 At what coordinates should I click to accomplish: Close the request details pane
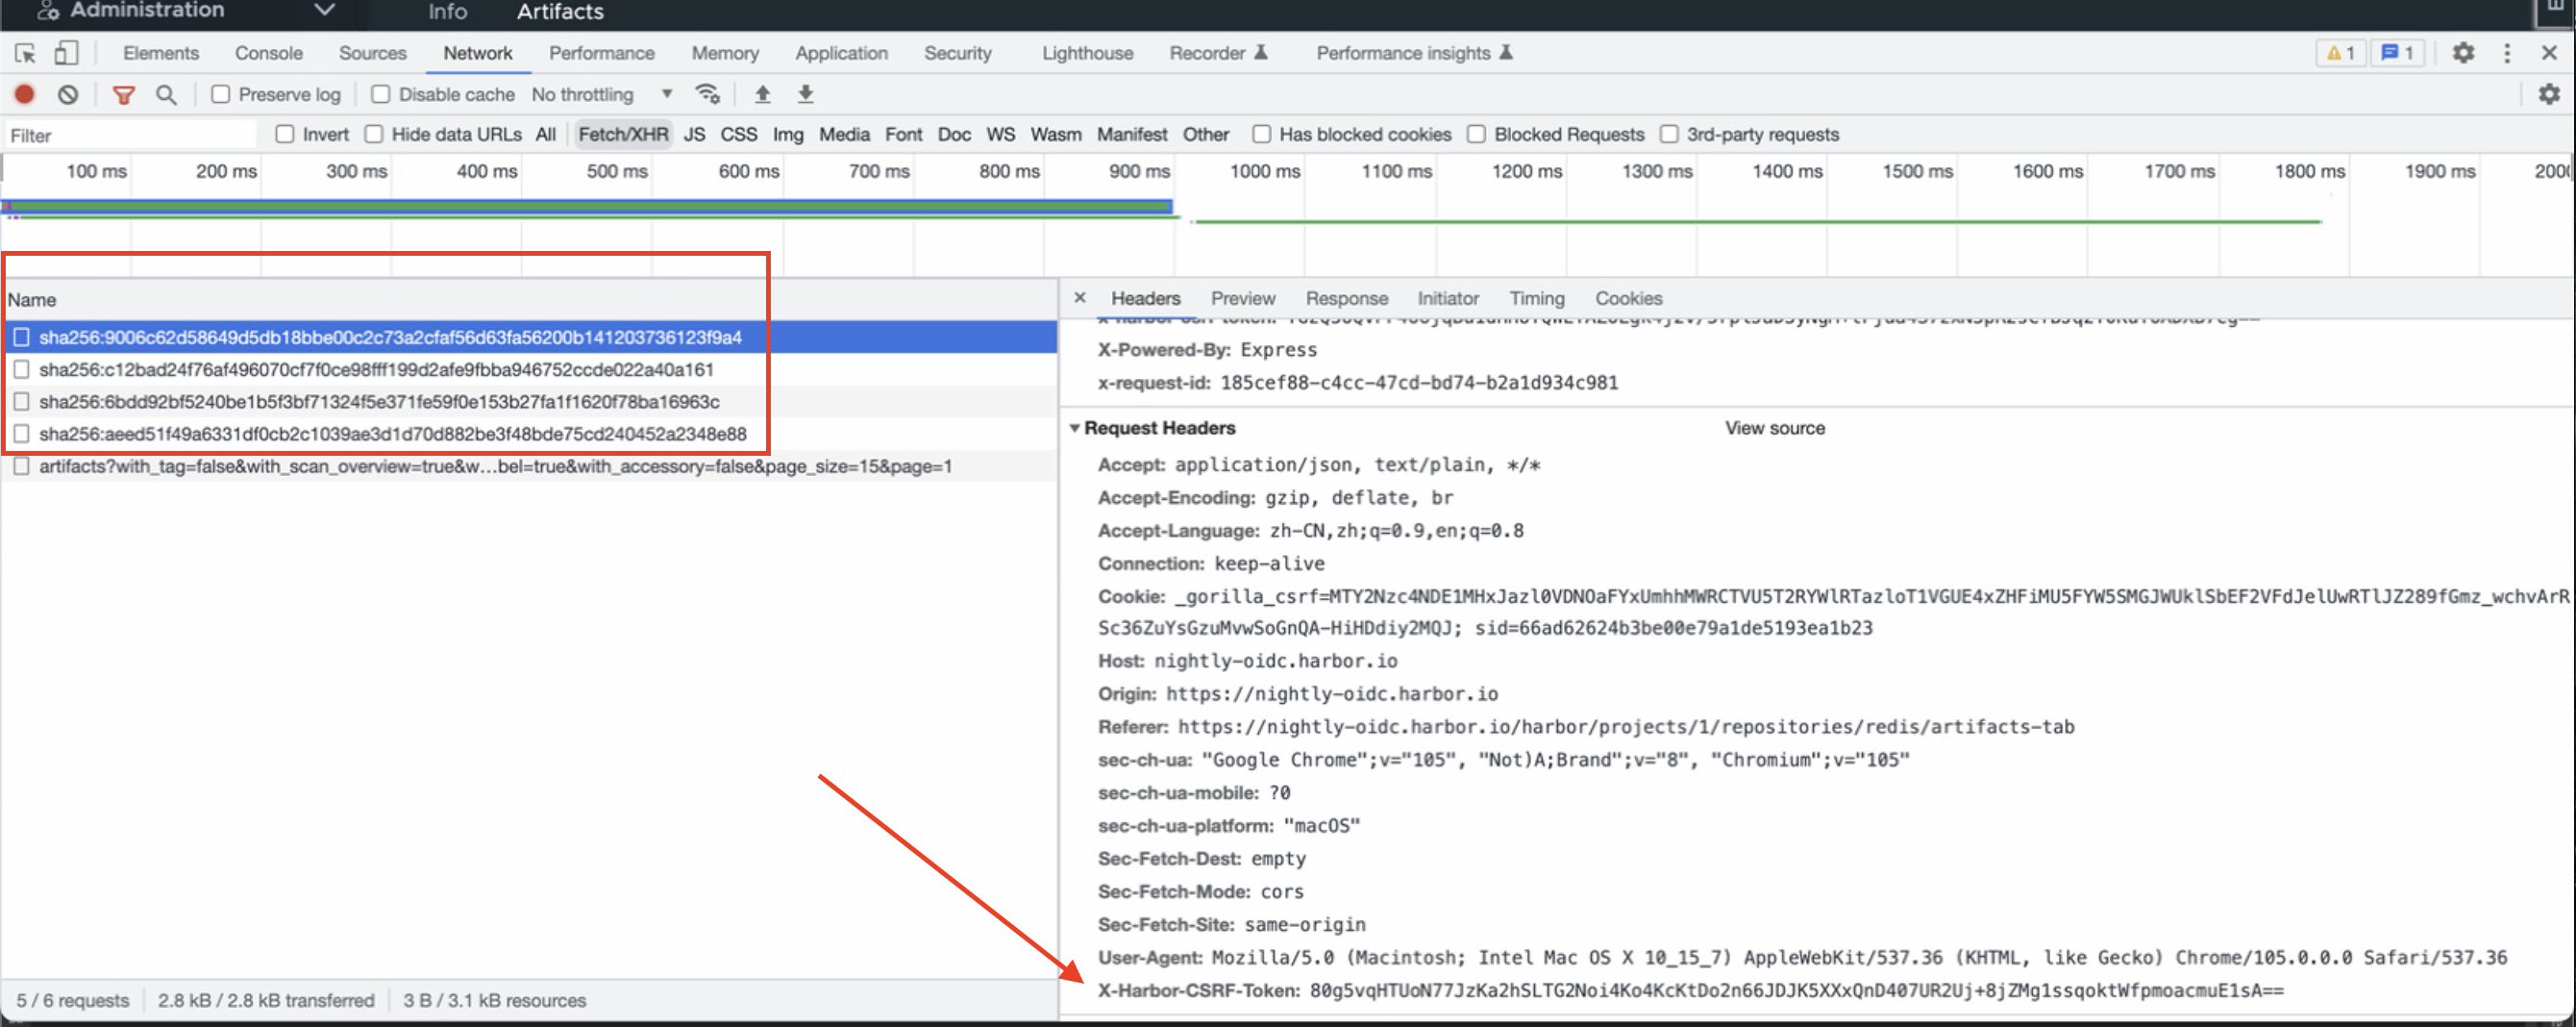(x=1079, y=298)
